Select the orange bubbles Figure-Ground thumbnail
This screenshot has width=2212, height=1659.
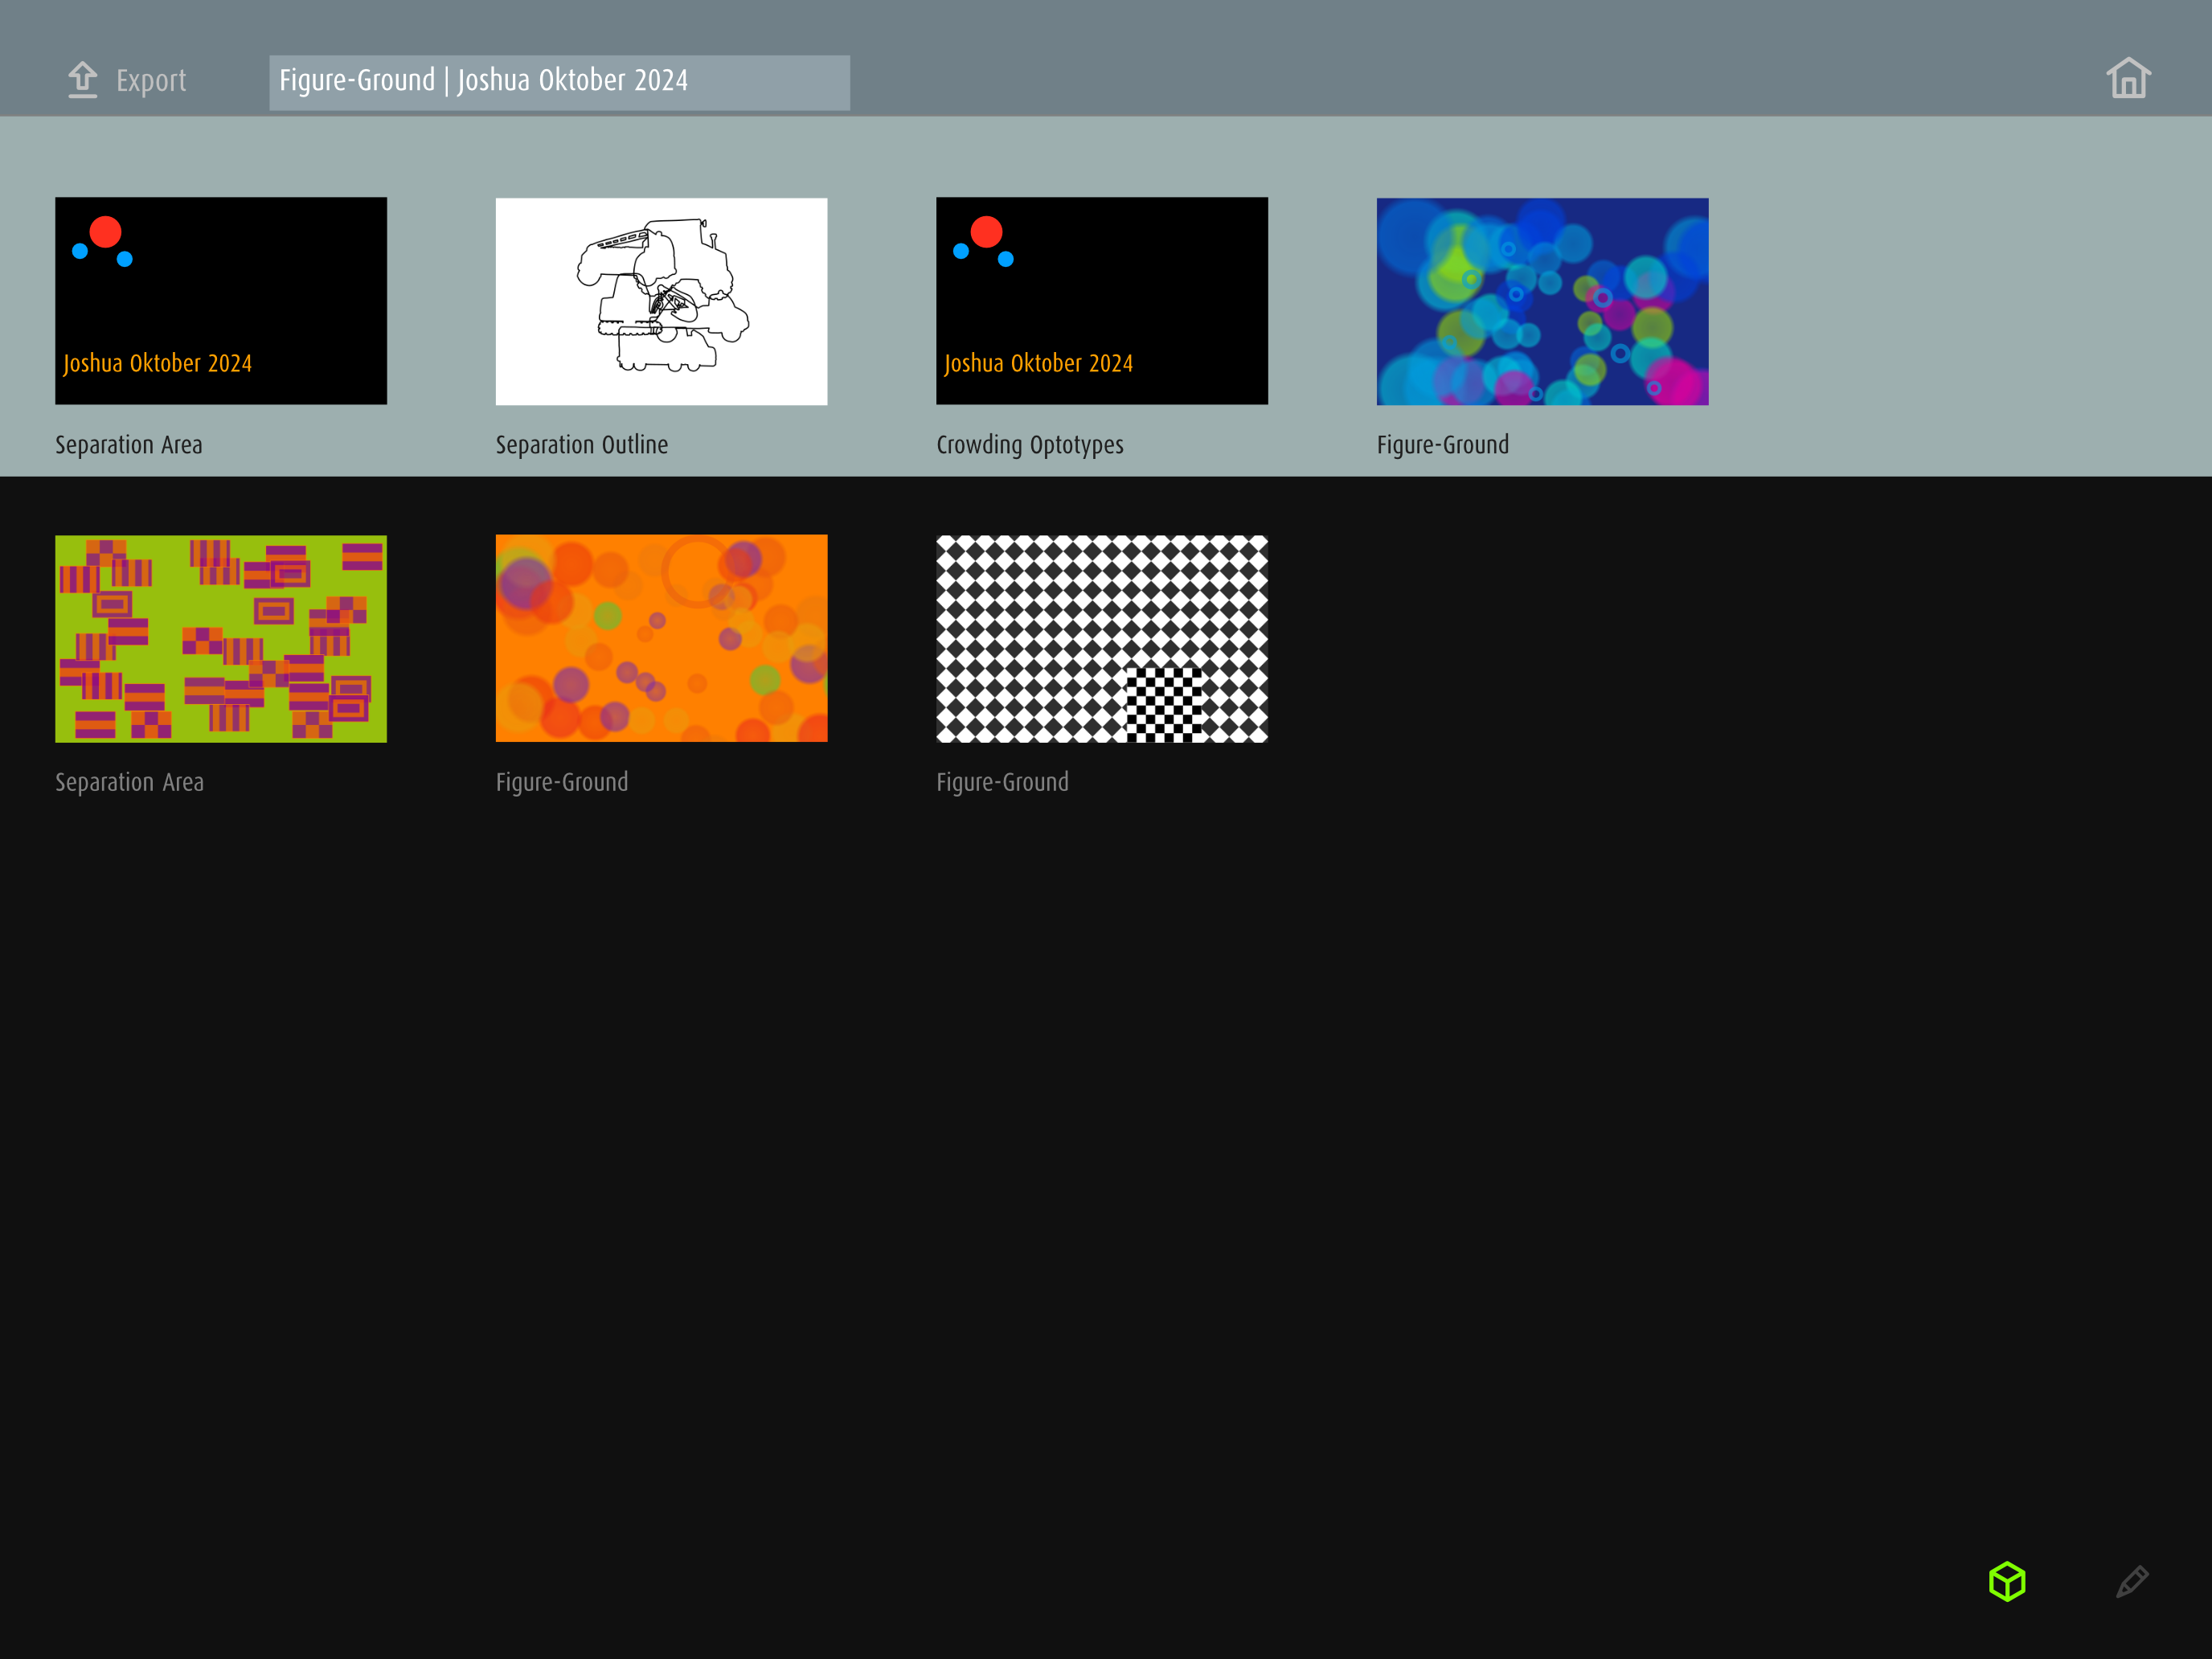tap(661, 638)
